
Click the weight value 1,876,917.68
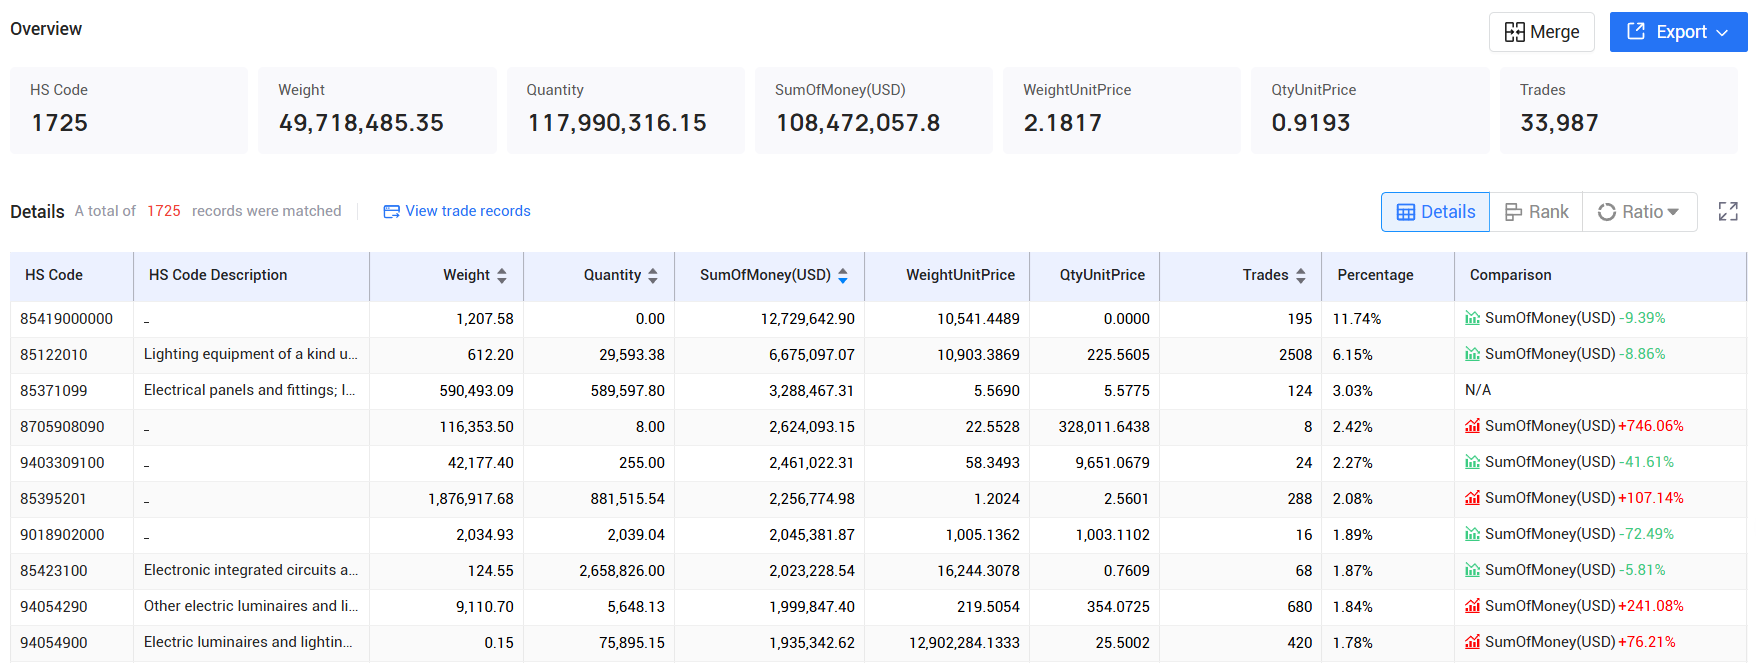[471, 499]
